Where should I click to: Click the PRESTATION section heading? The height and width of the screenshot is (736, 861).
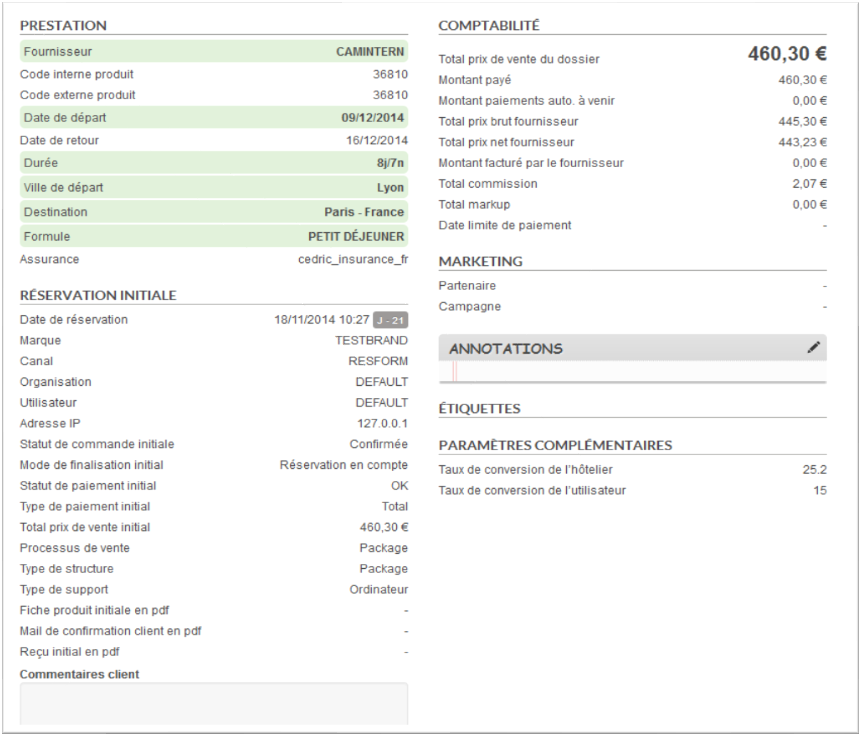tap(63, 25)
